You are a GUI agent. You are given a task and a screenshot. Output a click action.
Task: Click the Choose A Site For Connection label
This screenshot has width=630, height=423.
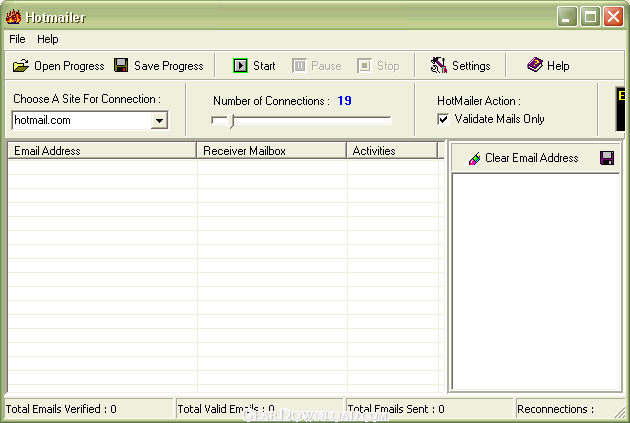(87, 99)
